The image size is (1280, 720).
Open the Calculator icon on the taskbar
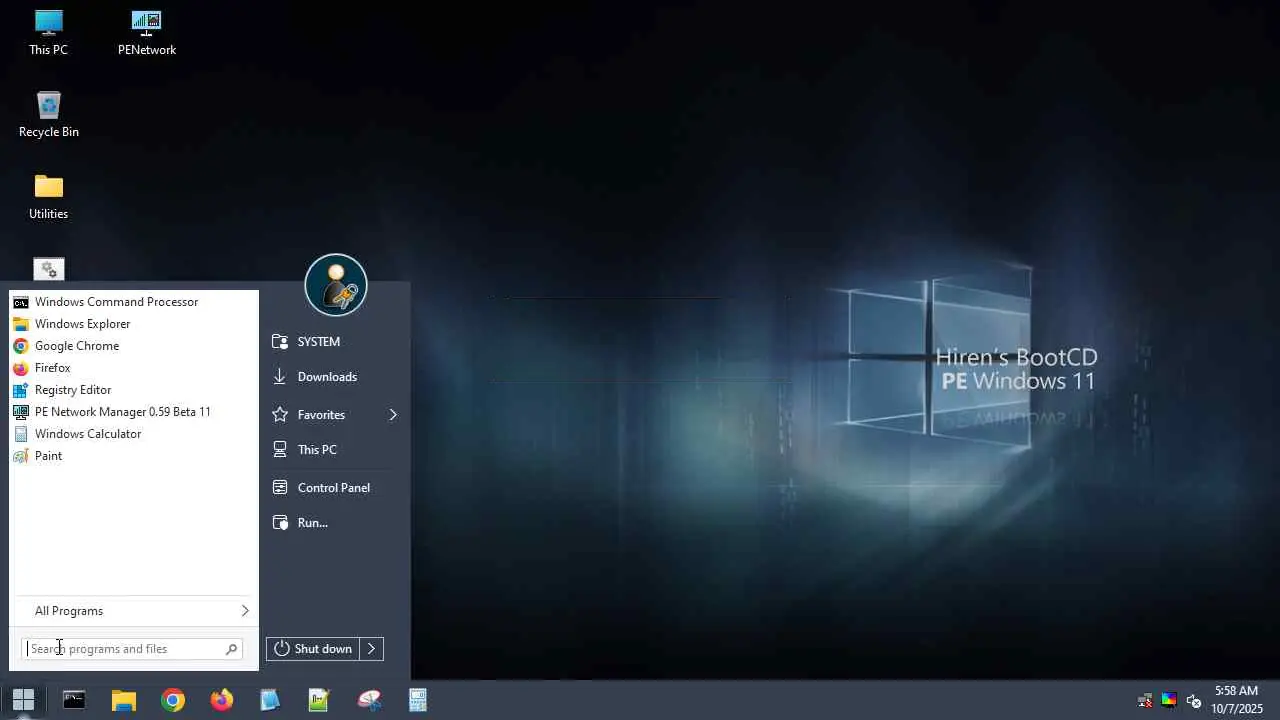[418, 700]
